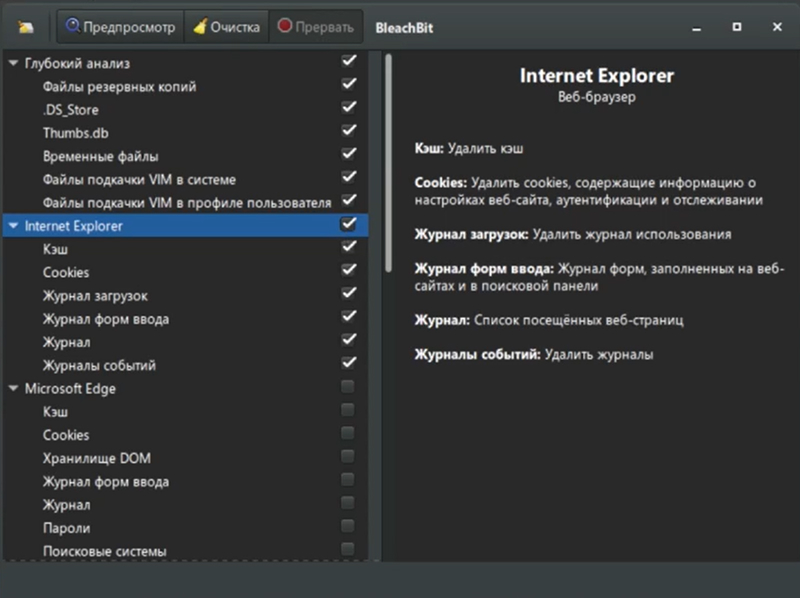Viewport: 800px width, 598px height.
Task: Uncheck the Internet Explorer checkbox
Action: pyautogui.click(x=348, y=224)
